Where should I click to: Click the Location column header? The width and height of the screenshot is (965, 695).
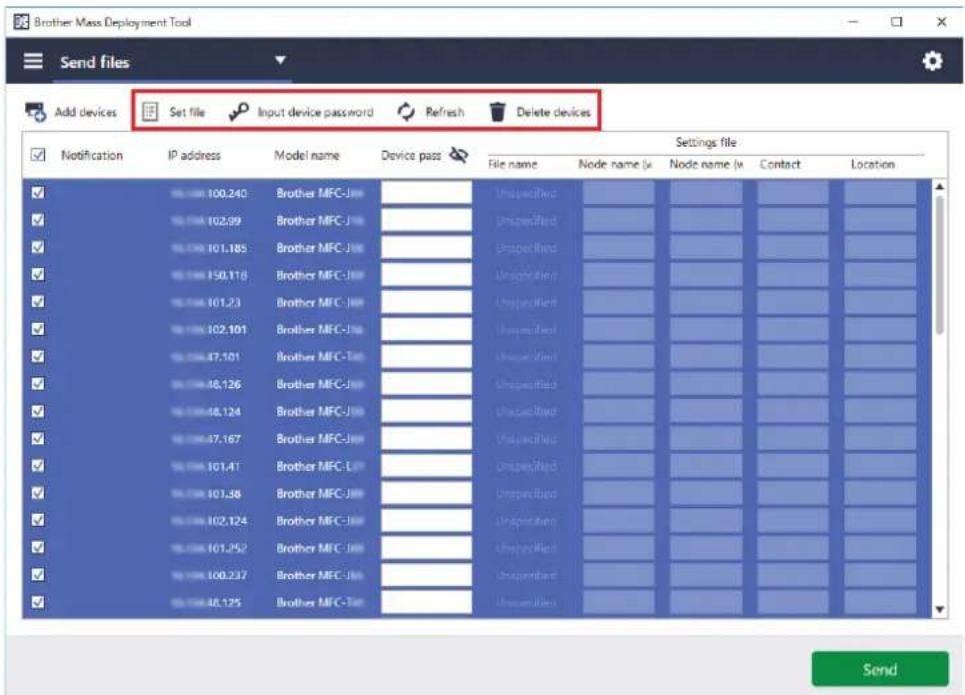click(x=872, y=164)
